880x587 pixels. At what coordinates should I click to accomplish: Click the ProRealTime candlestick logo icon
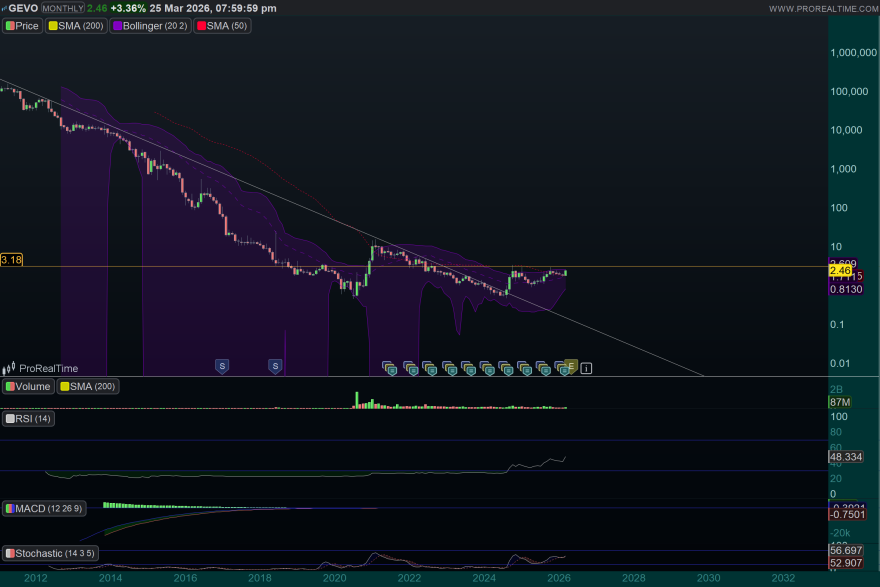(x=10, y=368)
